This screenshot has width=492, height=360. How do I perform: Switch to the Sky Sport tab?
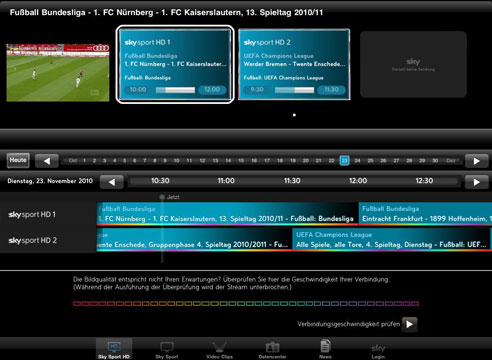(x=167, y=349)
